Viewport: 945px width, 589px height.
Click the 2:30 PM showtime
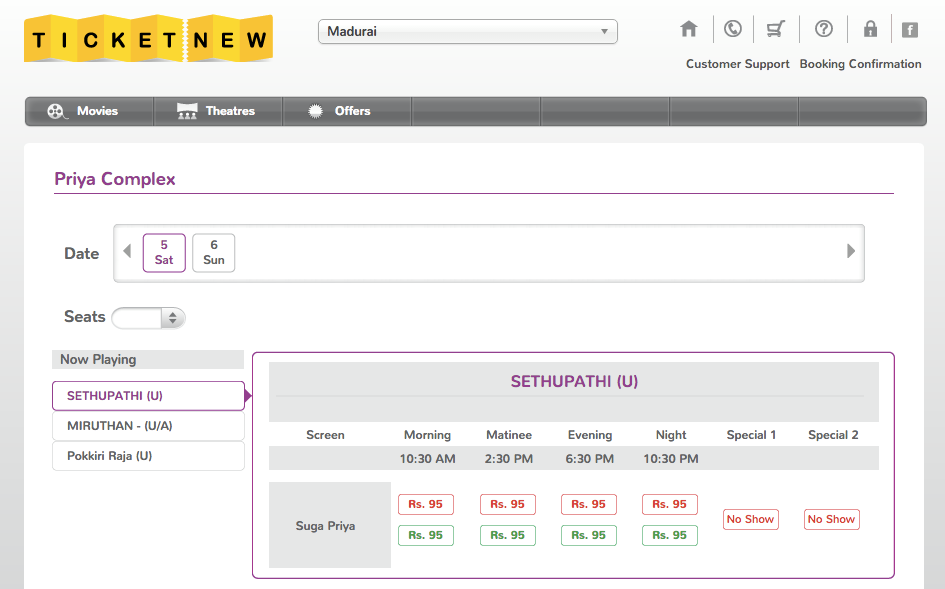[x=509, y=459]
